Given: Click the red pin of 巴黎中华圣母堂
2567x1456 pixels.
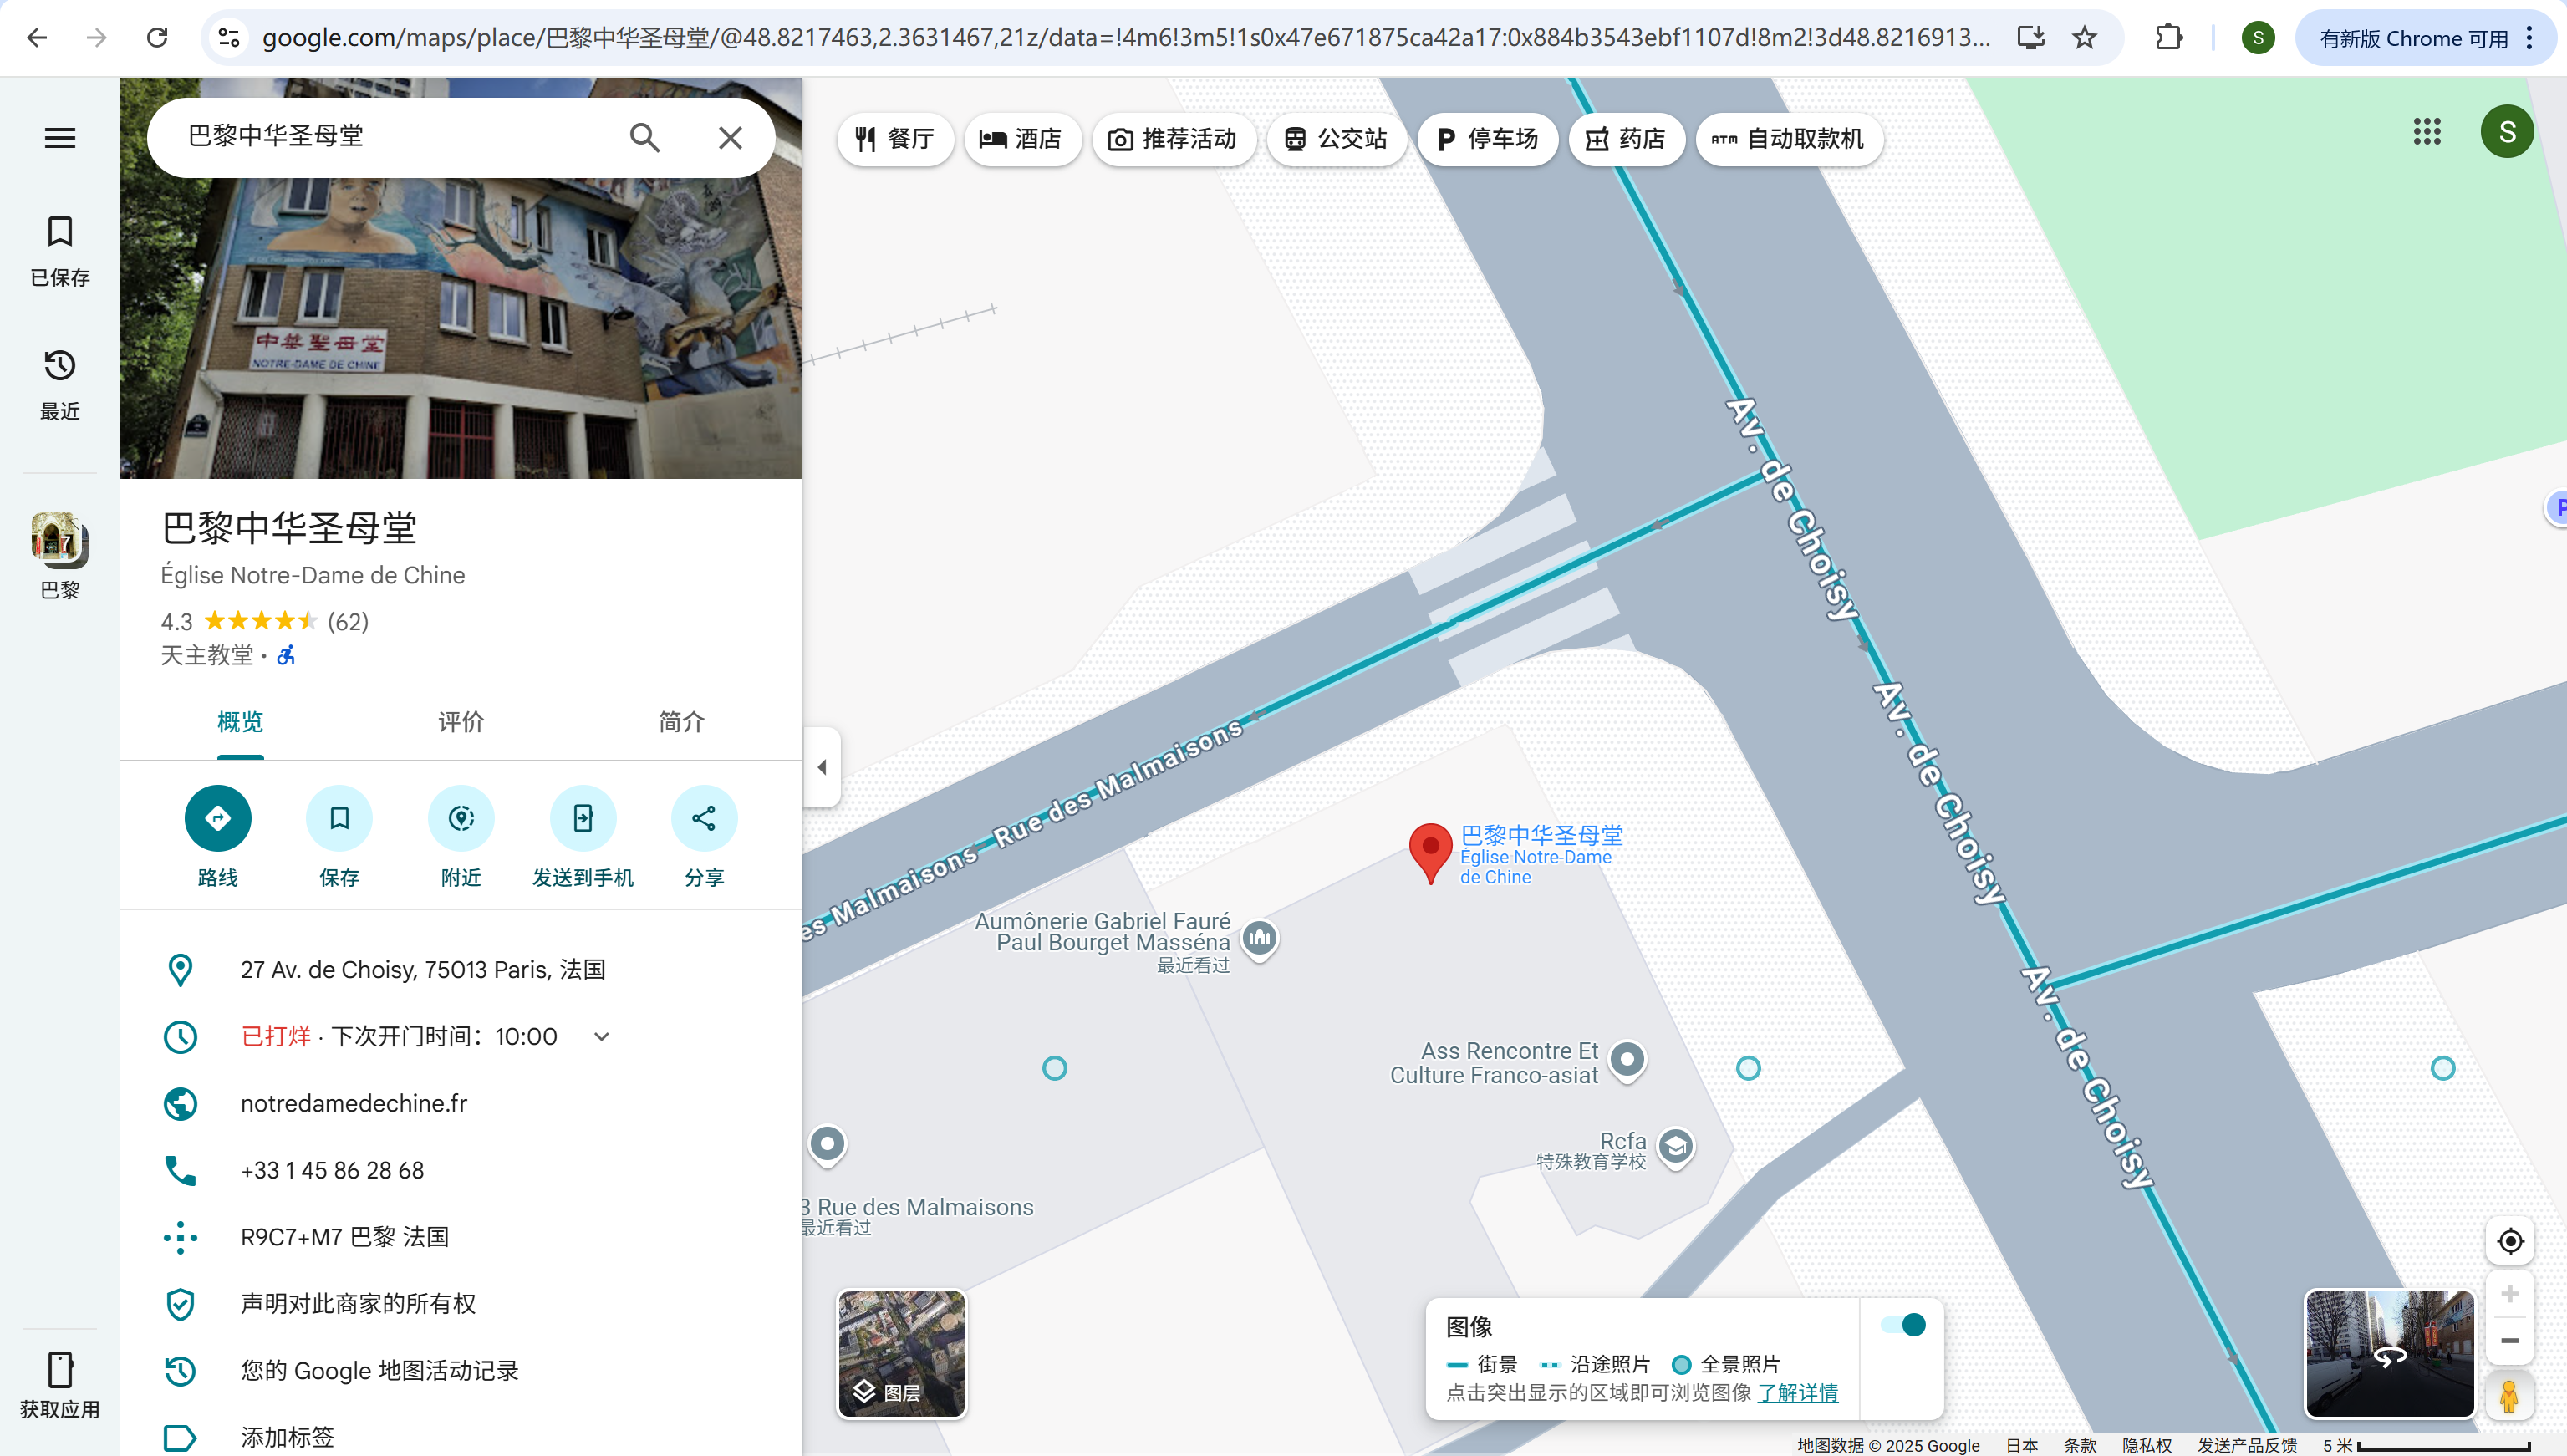Looking at the screenshot, I should [1431, 853].
